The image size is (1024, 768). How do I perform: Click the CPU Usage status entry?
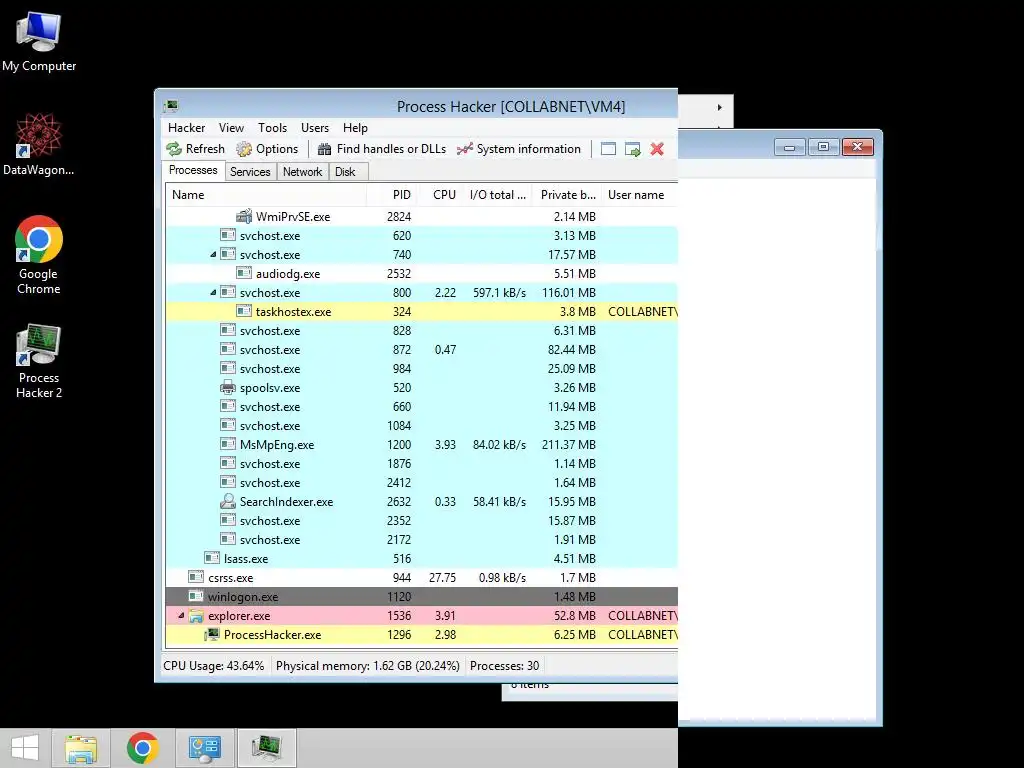point(214,666)
